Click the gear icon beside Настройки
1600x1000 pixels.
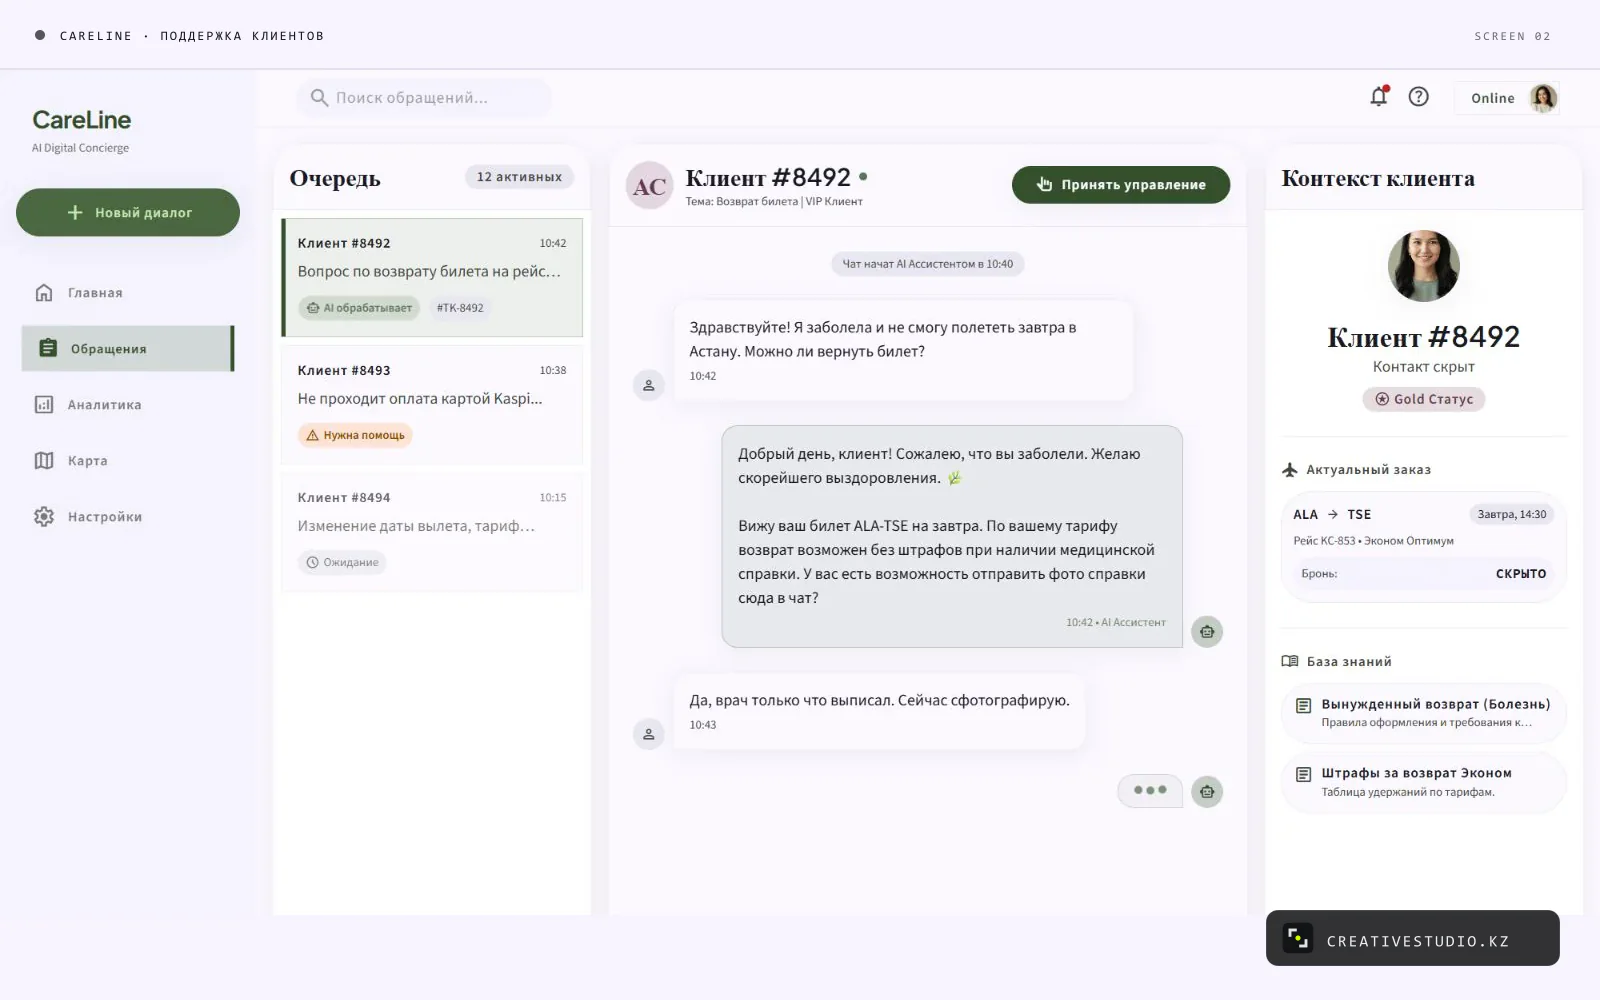coord(44,516)
